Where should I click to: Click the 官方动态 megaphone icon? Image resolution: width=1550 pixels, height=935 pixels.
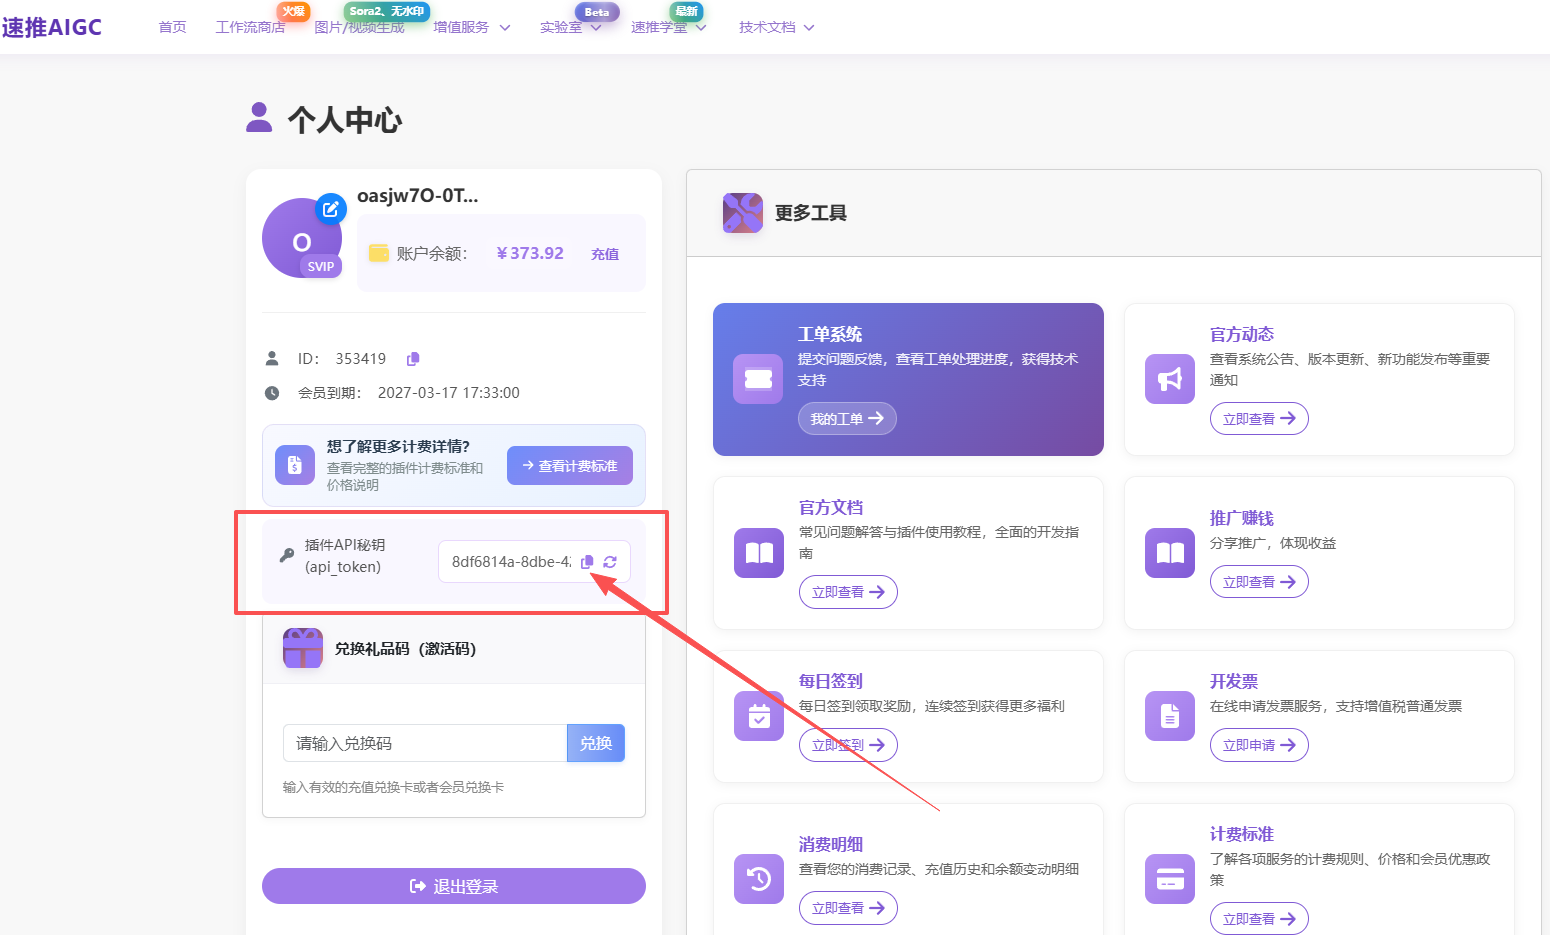[x=1169, y=379]
